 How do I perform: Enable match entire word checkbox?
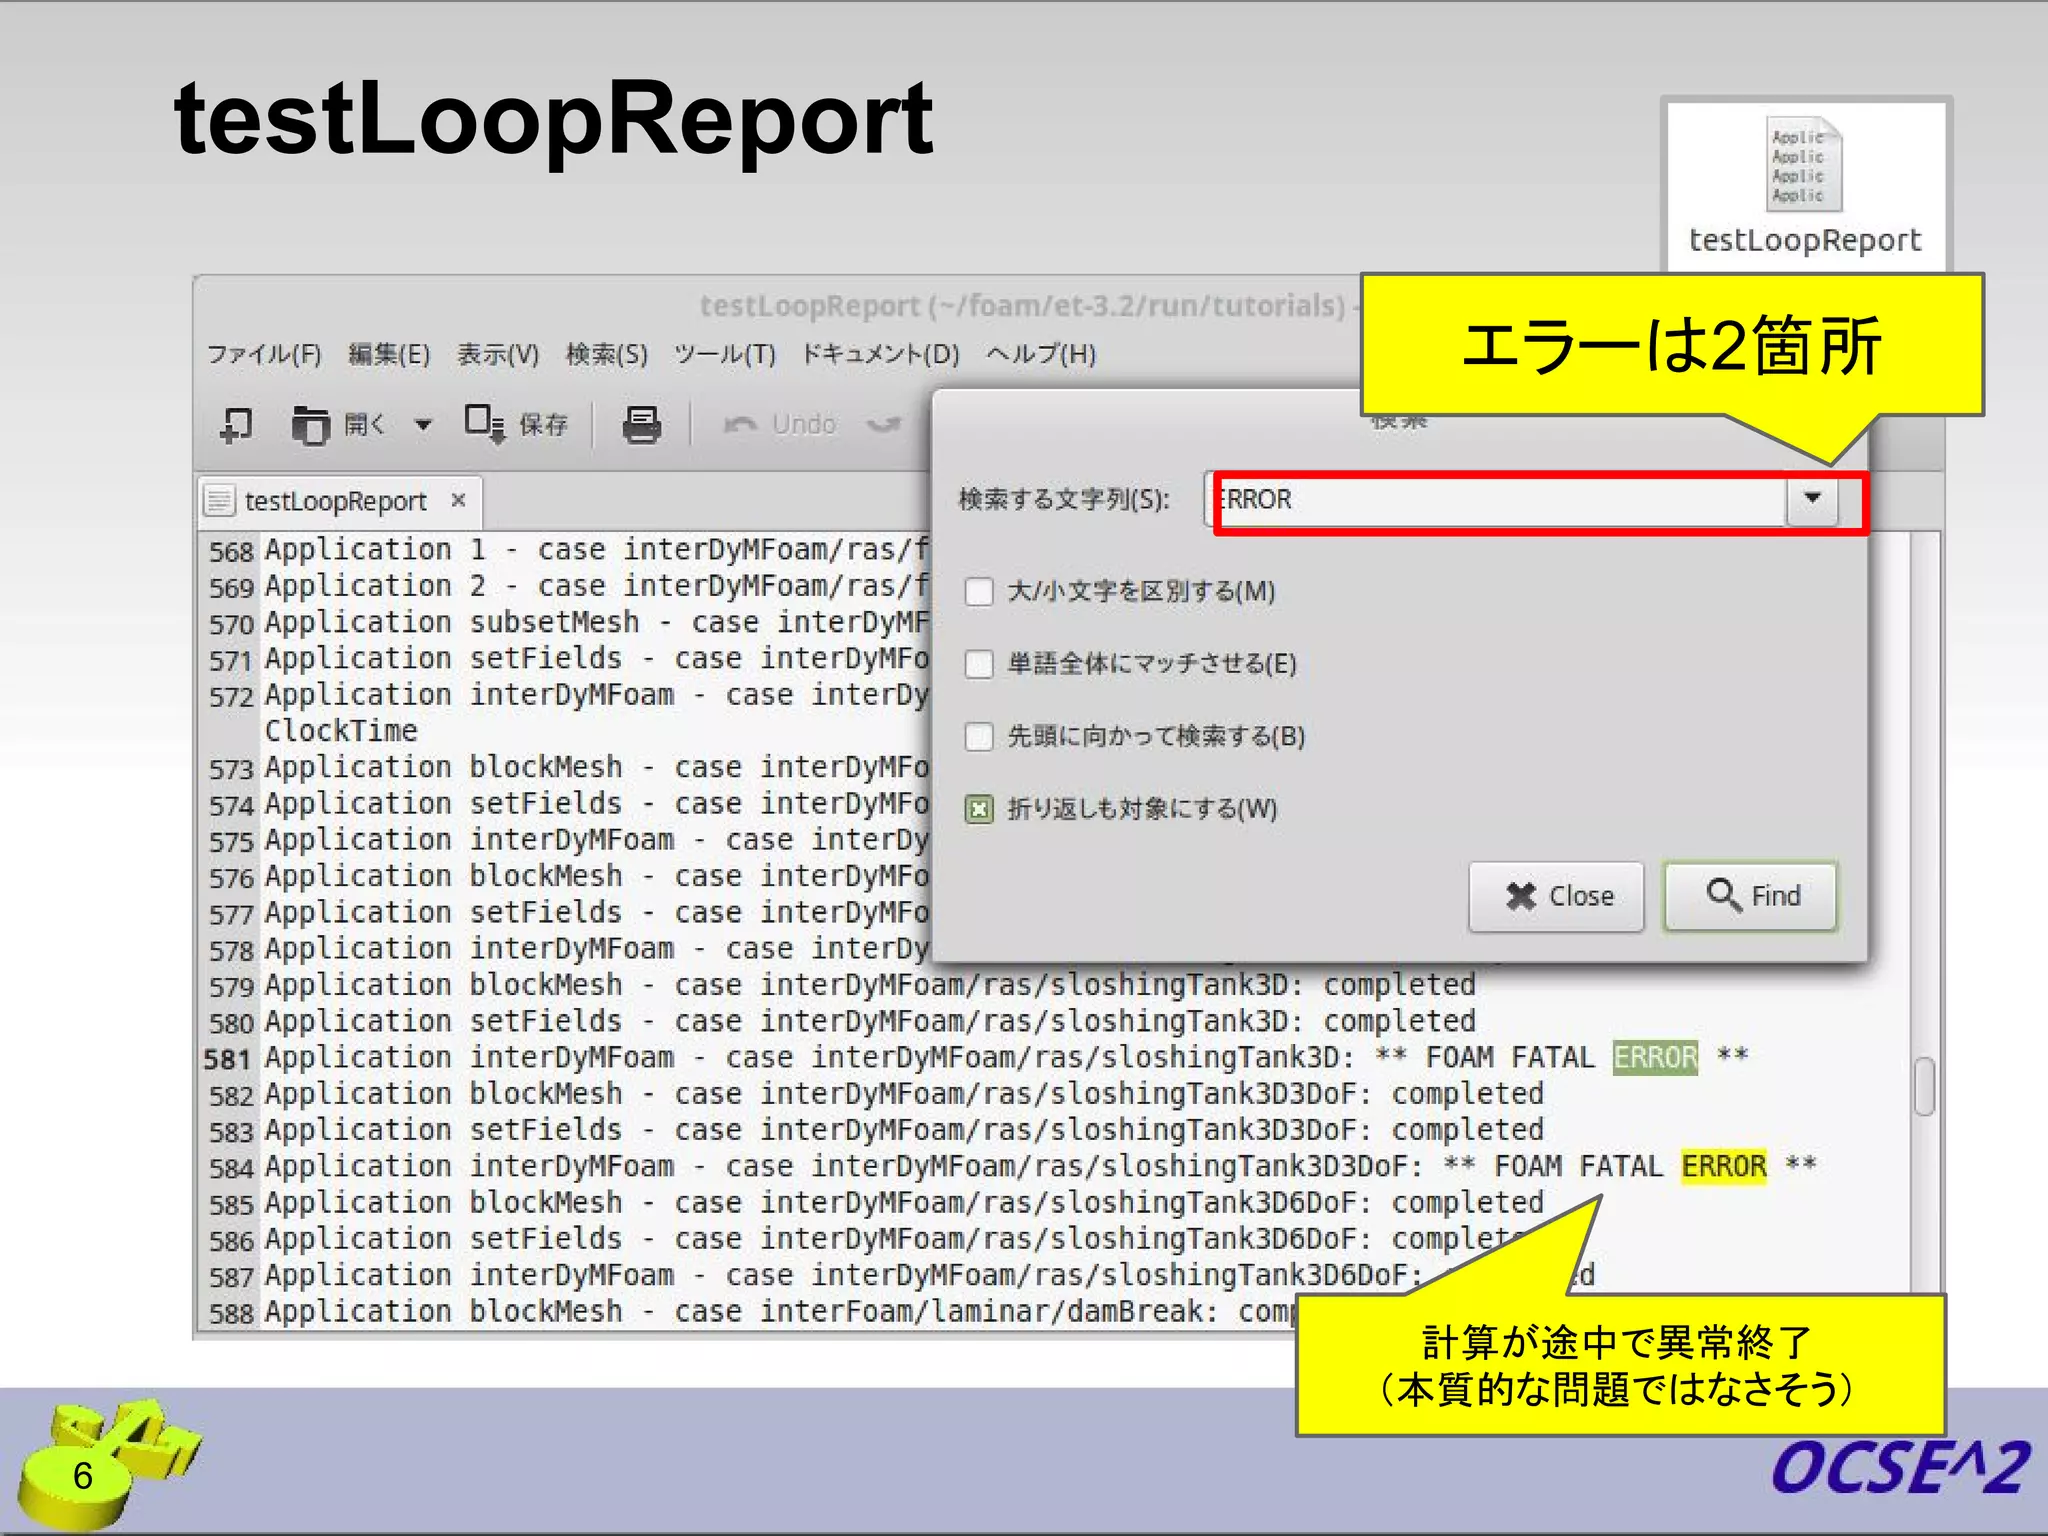(x=979, y=664)
